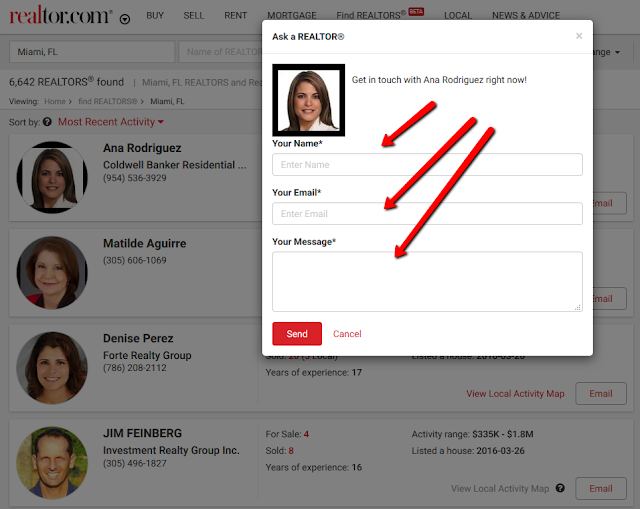Screen dimensions: 640x509
Task: Send the message to the REALTOR
Action: click(297, 334)
